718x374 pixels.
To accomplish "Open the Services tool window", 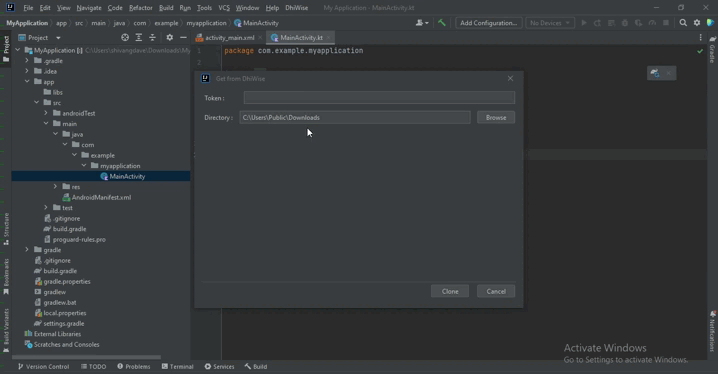I will tap(219, 367).
